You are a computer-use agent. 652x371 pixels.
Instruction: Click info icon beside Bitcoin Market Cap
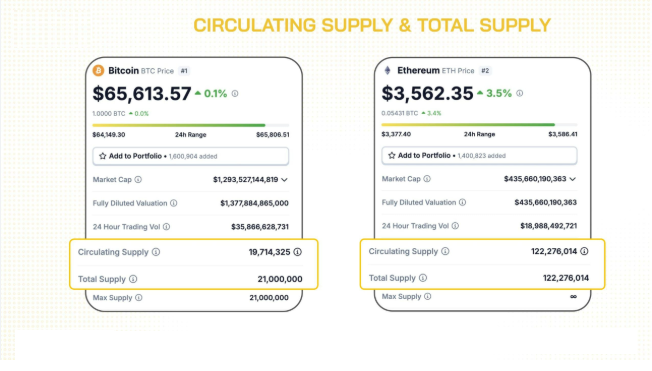[138, 180]
